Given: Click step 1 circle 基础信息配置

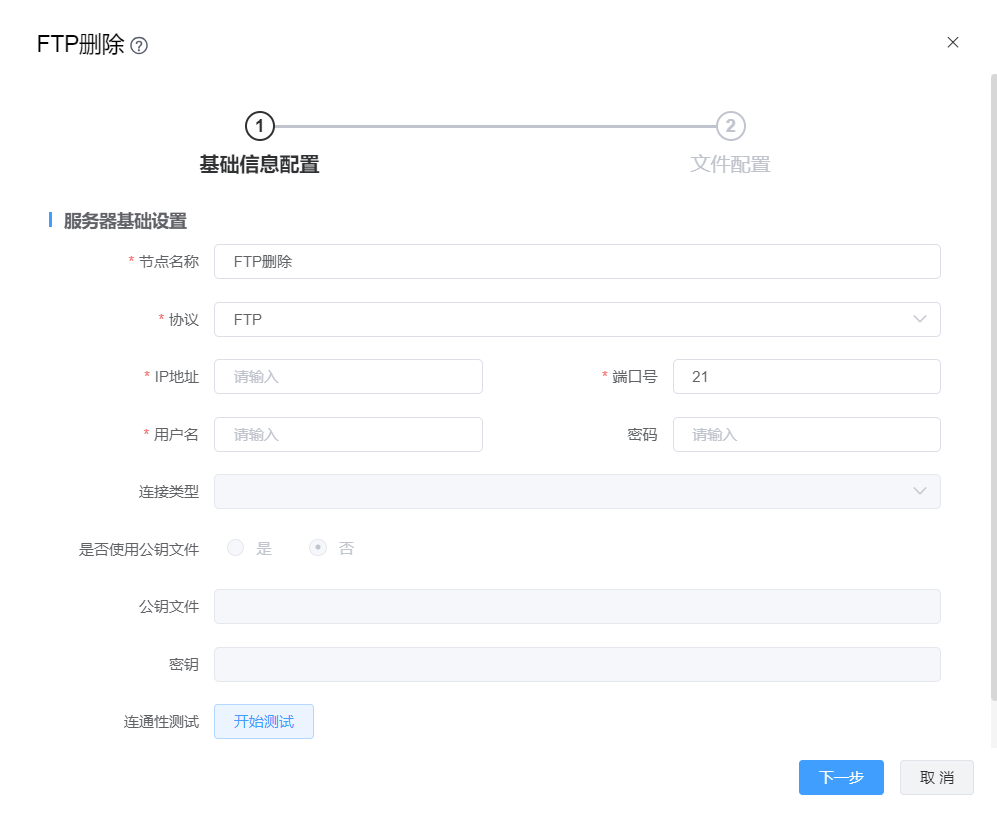Looking at the screenshot, I should click(x=259, y=126).
